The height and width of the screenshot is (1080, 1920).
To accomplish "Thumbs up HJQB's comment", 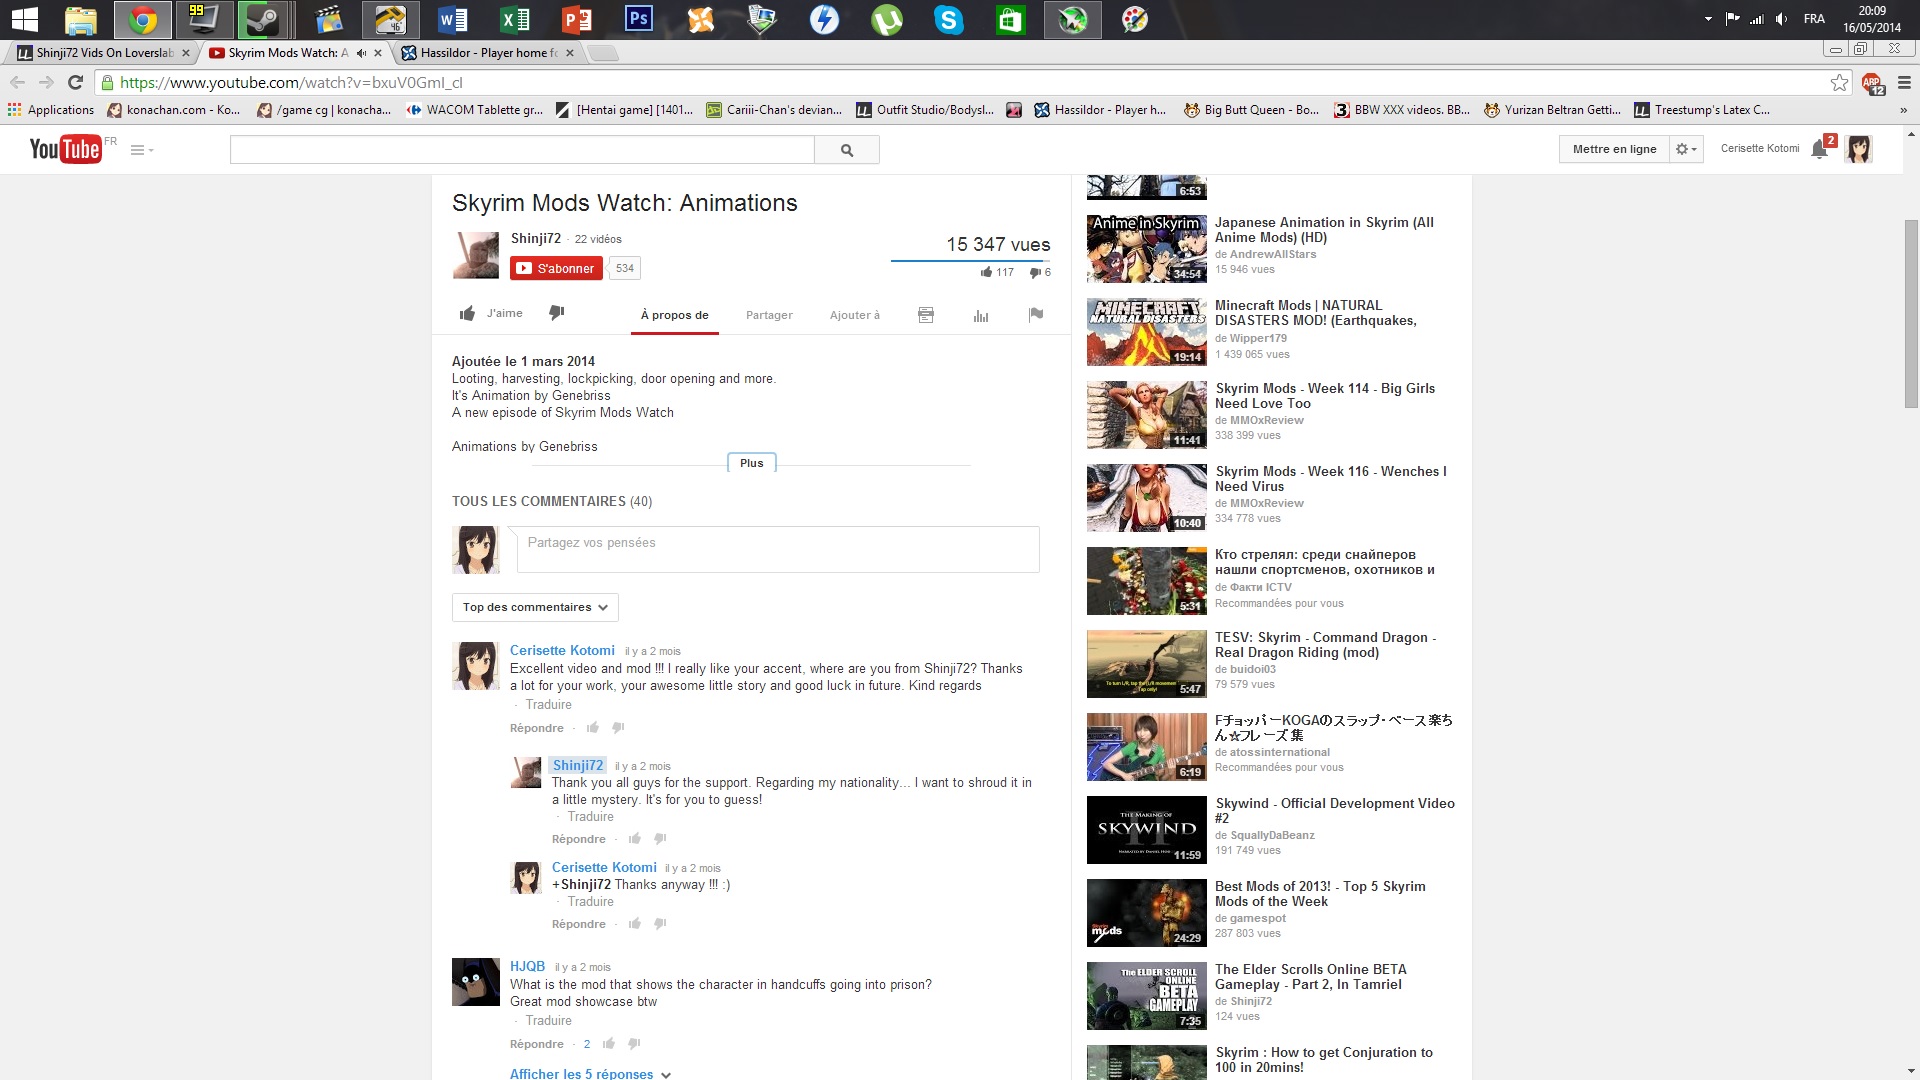I will [609, 1044].
